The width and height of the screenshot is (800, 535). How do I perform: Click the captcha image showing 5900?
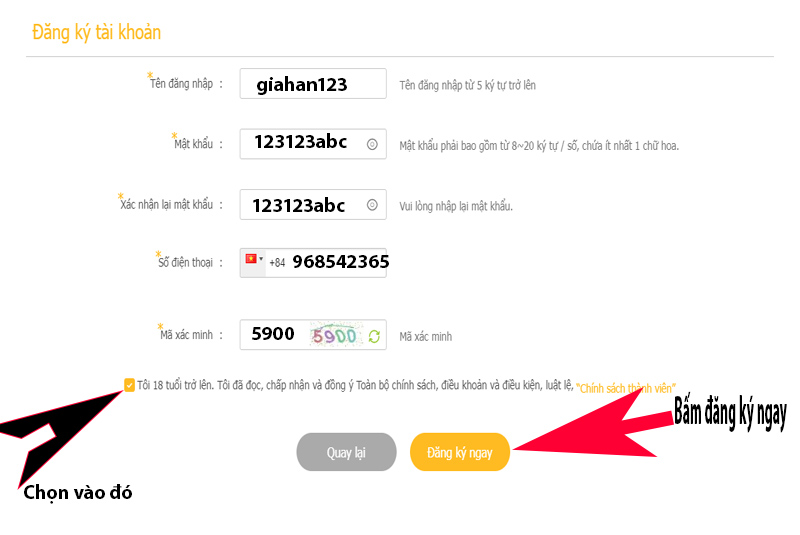(335, 336)
